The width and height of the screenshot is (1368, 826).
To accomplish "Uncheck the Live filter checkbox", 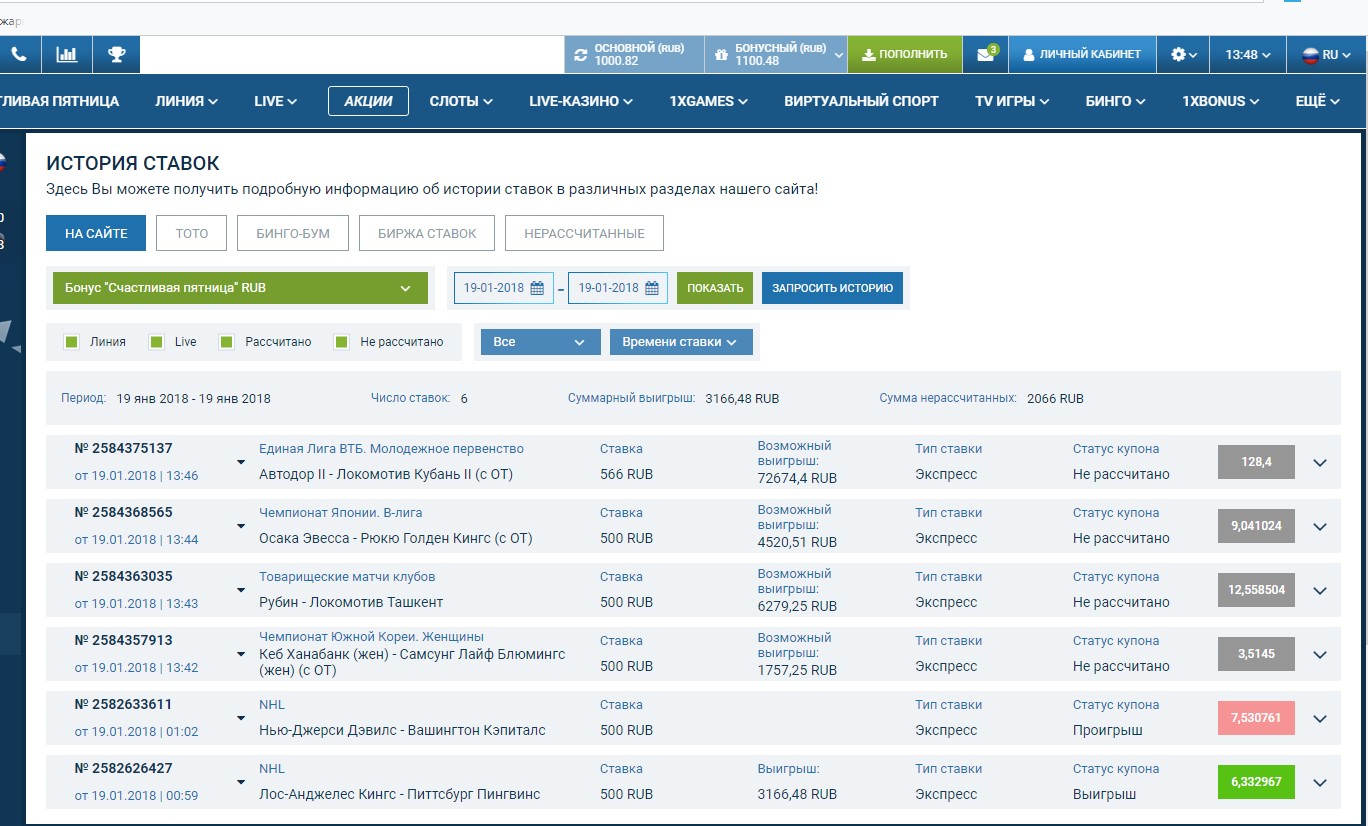I will [x=156, y=342].
